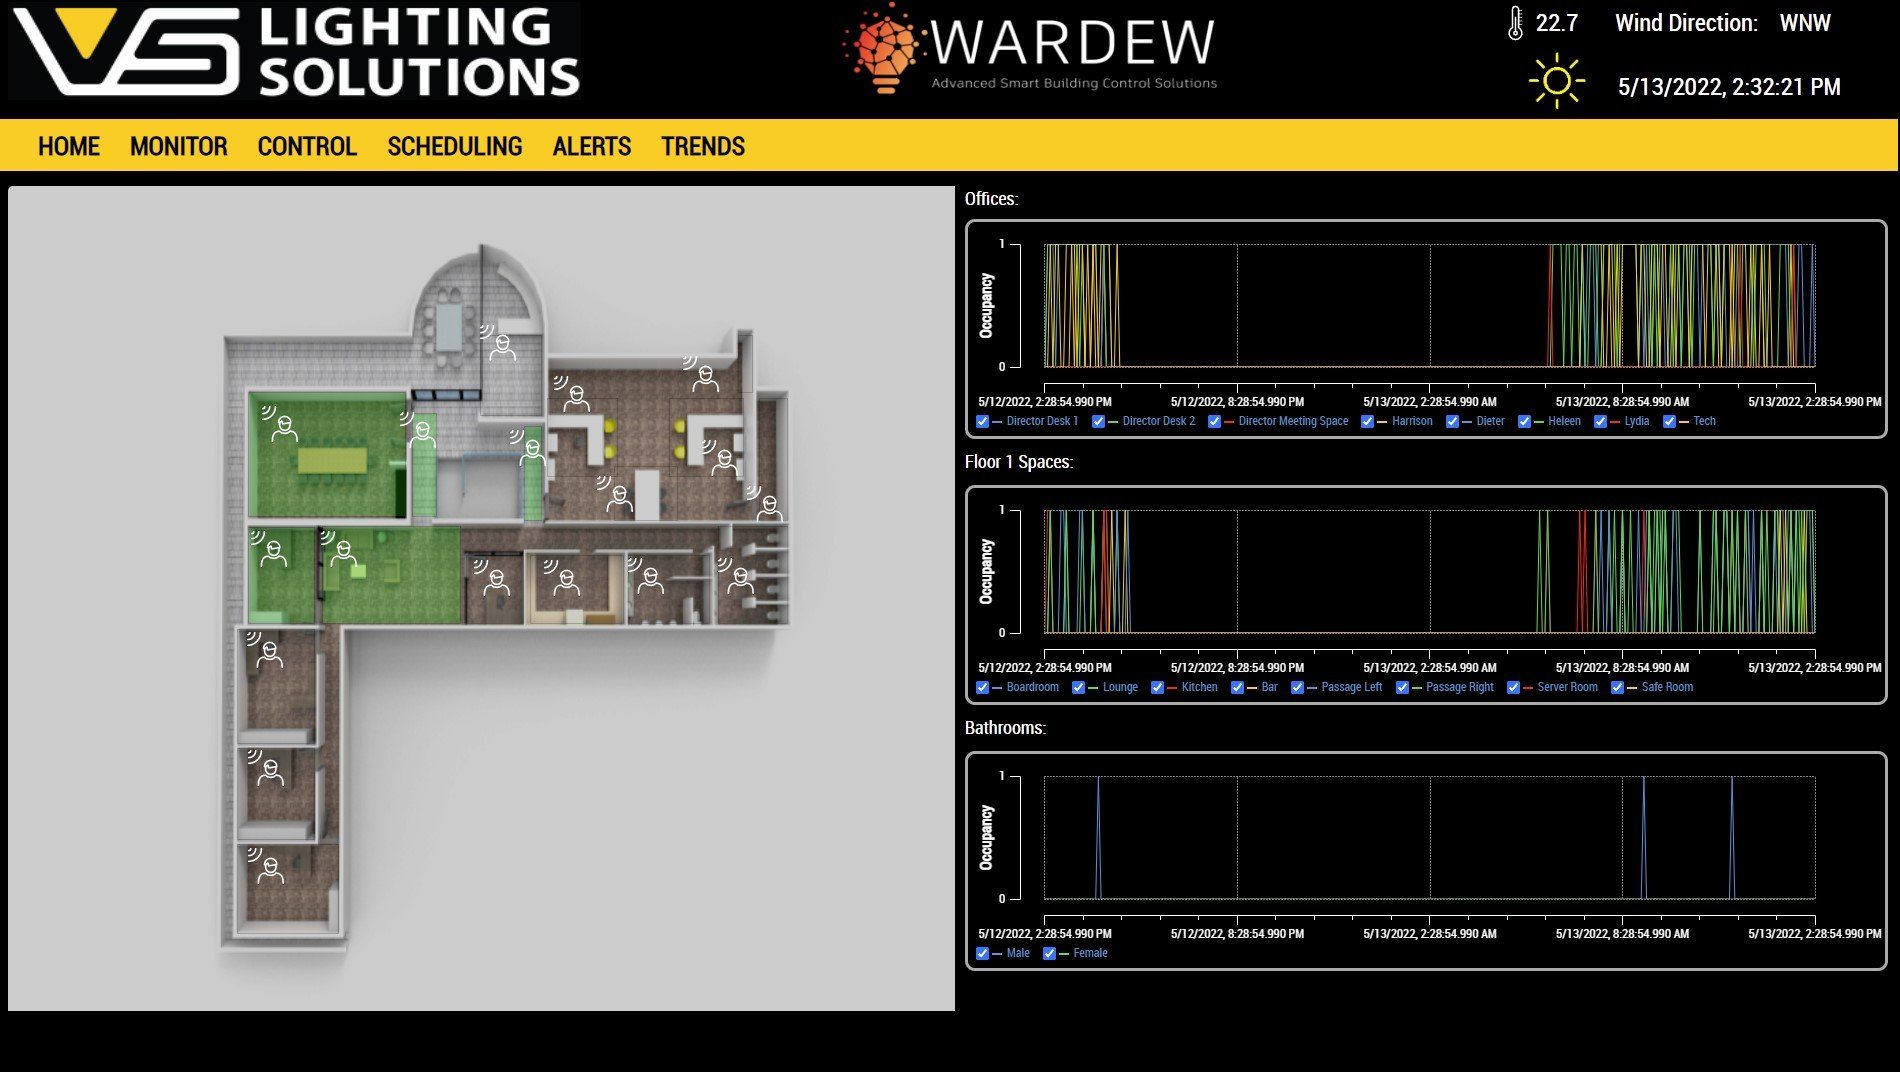1900x1072 pixels.
Task: Disable the Female bathroom checkbox
Action: point(1049,954)
